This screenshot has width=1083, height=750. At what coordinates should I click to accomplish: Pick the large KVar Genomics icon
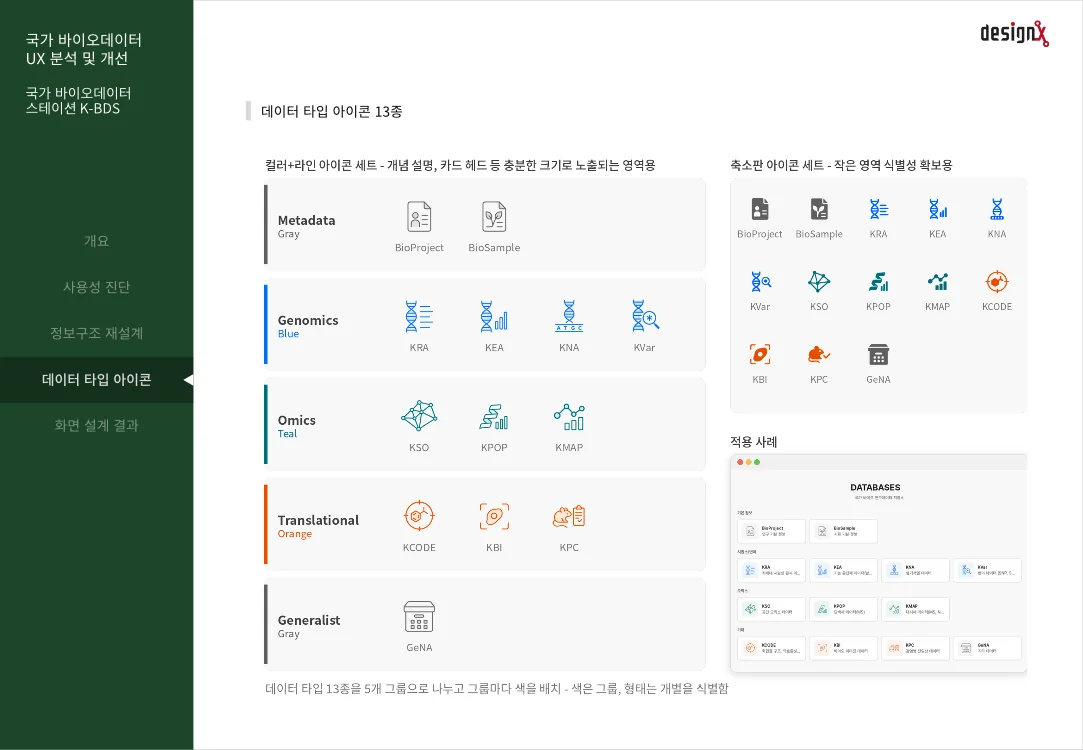pos(644,316)
